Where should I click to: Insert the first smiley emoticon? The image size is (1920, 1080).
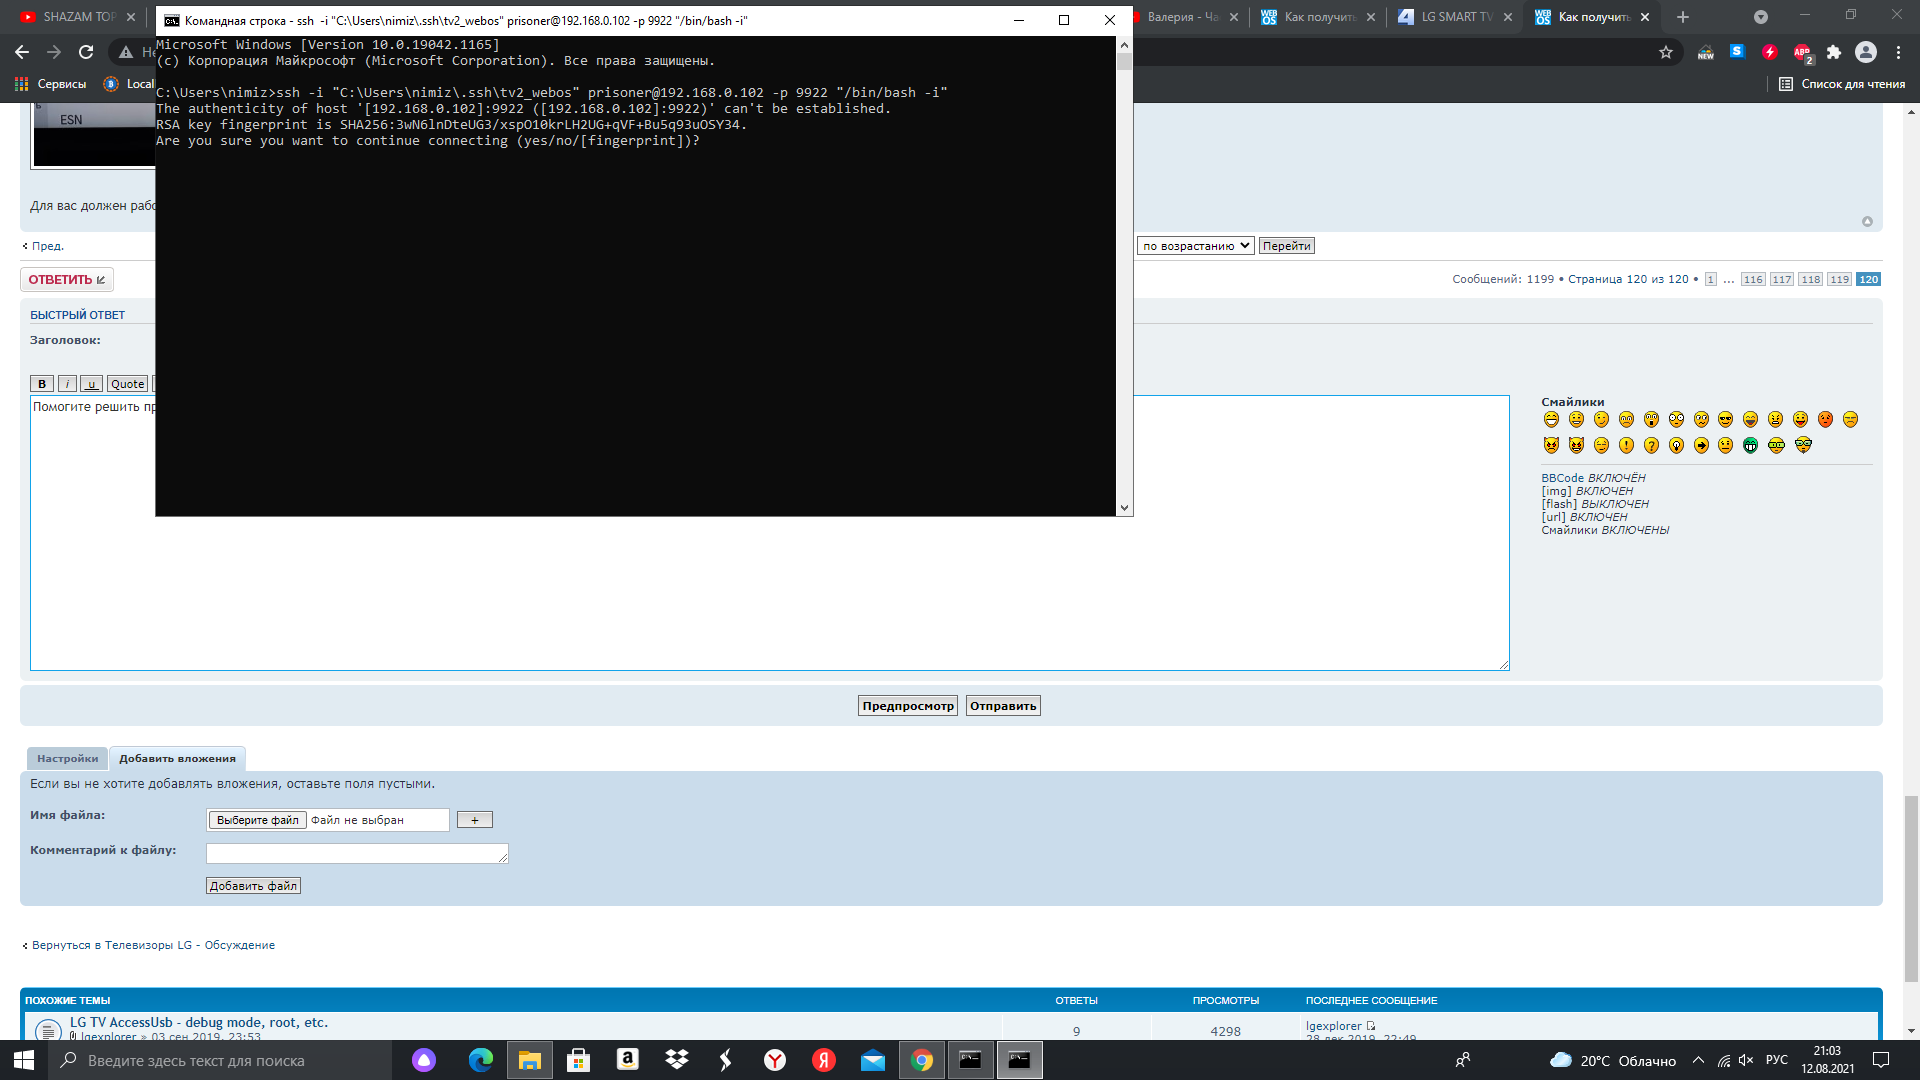pos(1551,419)
